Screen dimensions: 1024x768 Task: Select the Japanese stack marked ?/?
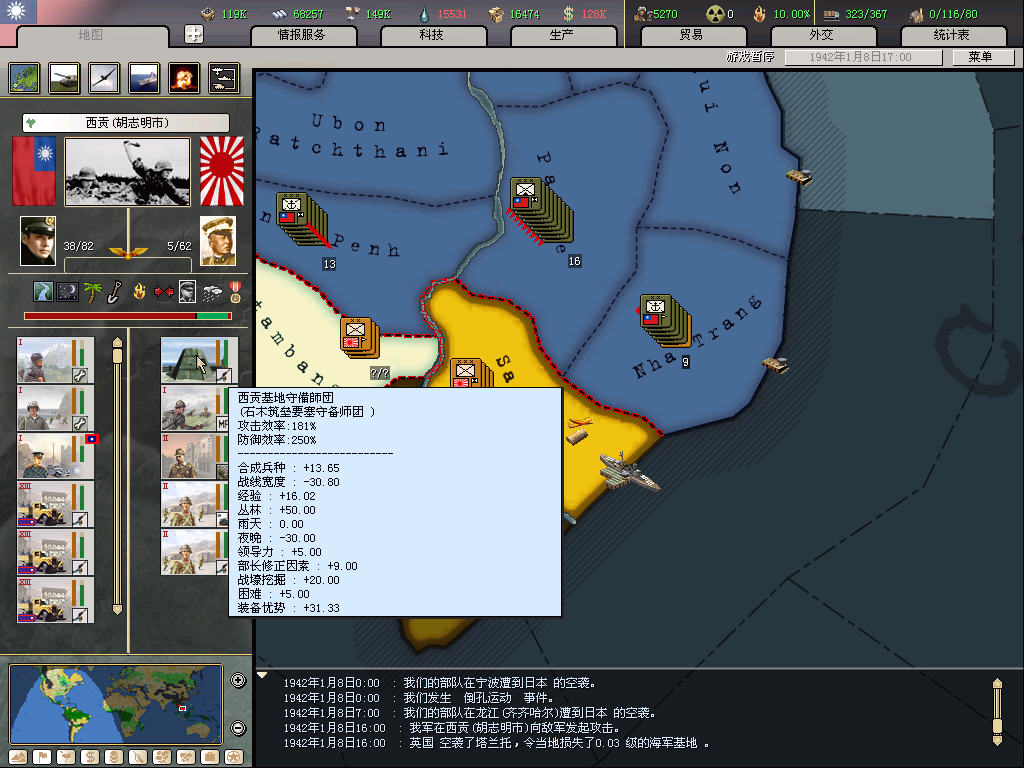coord(359,338)
